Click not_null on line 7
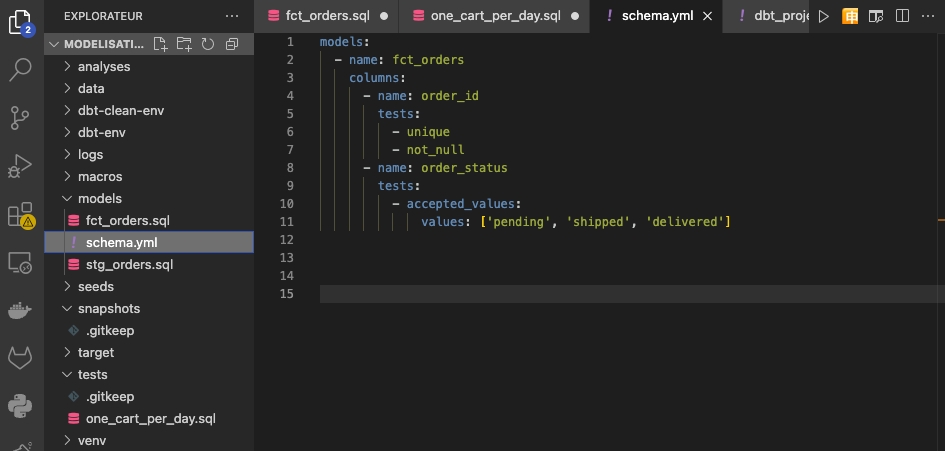945x451 pixels. coord(435,150)
